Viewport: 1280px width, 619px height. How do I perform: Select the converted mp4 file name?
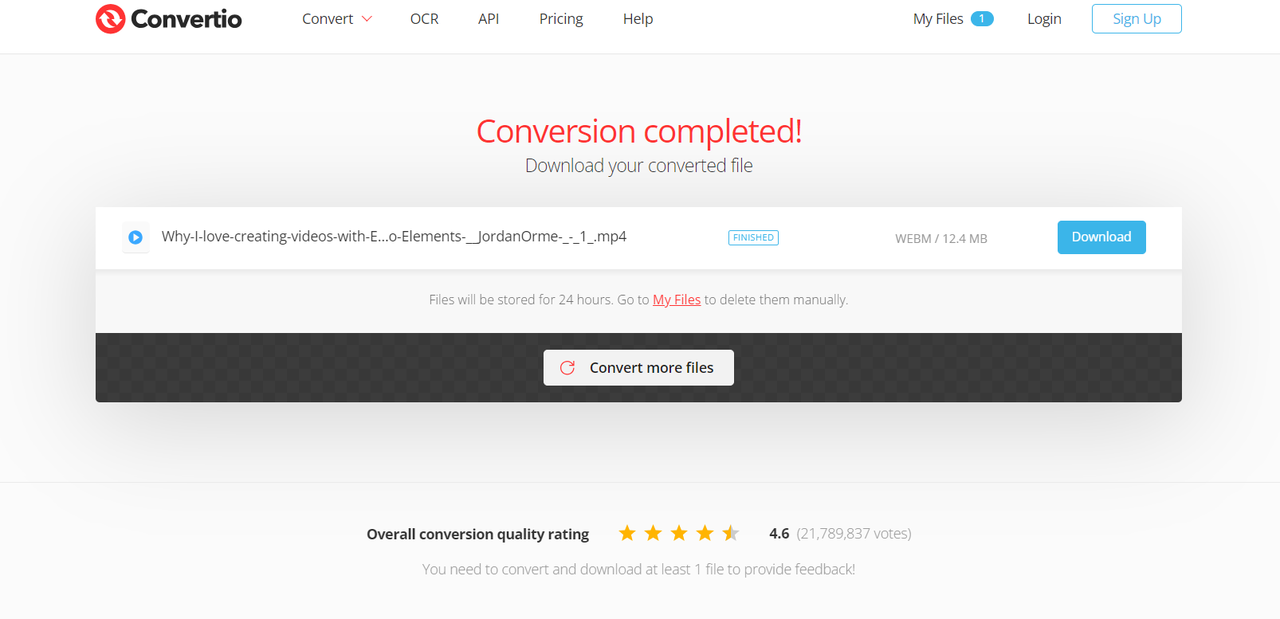tap(394, 237)
